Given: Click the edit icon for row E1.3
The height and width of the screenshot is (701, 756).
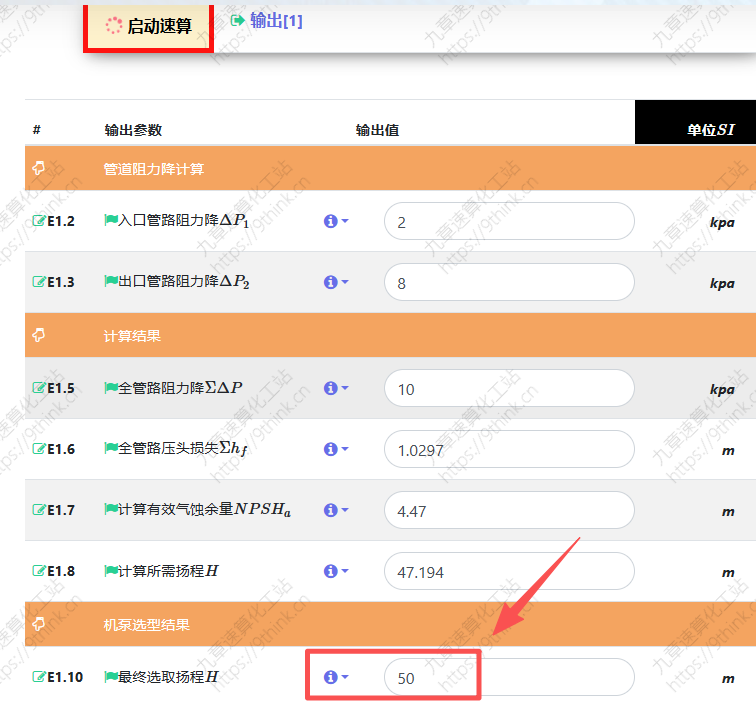Looking at the screenshot, I should pos(39,282).
